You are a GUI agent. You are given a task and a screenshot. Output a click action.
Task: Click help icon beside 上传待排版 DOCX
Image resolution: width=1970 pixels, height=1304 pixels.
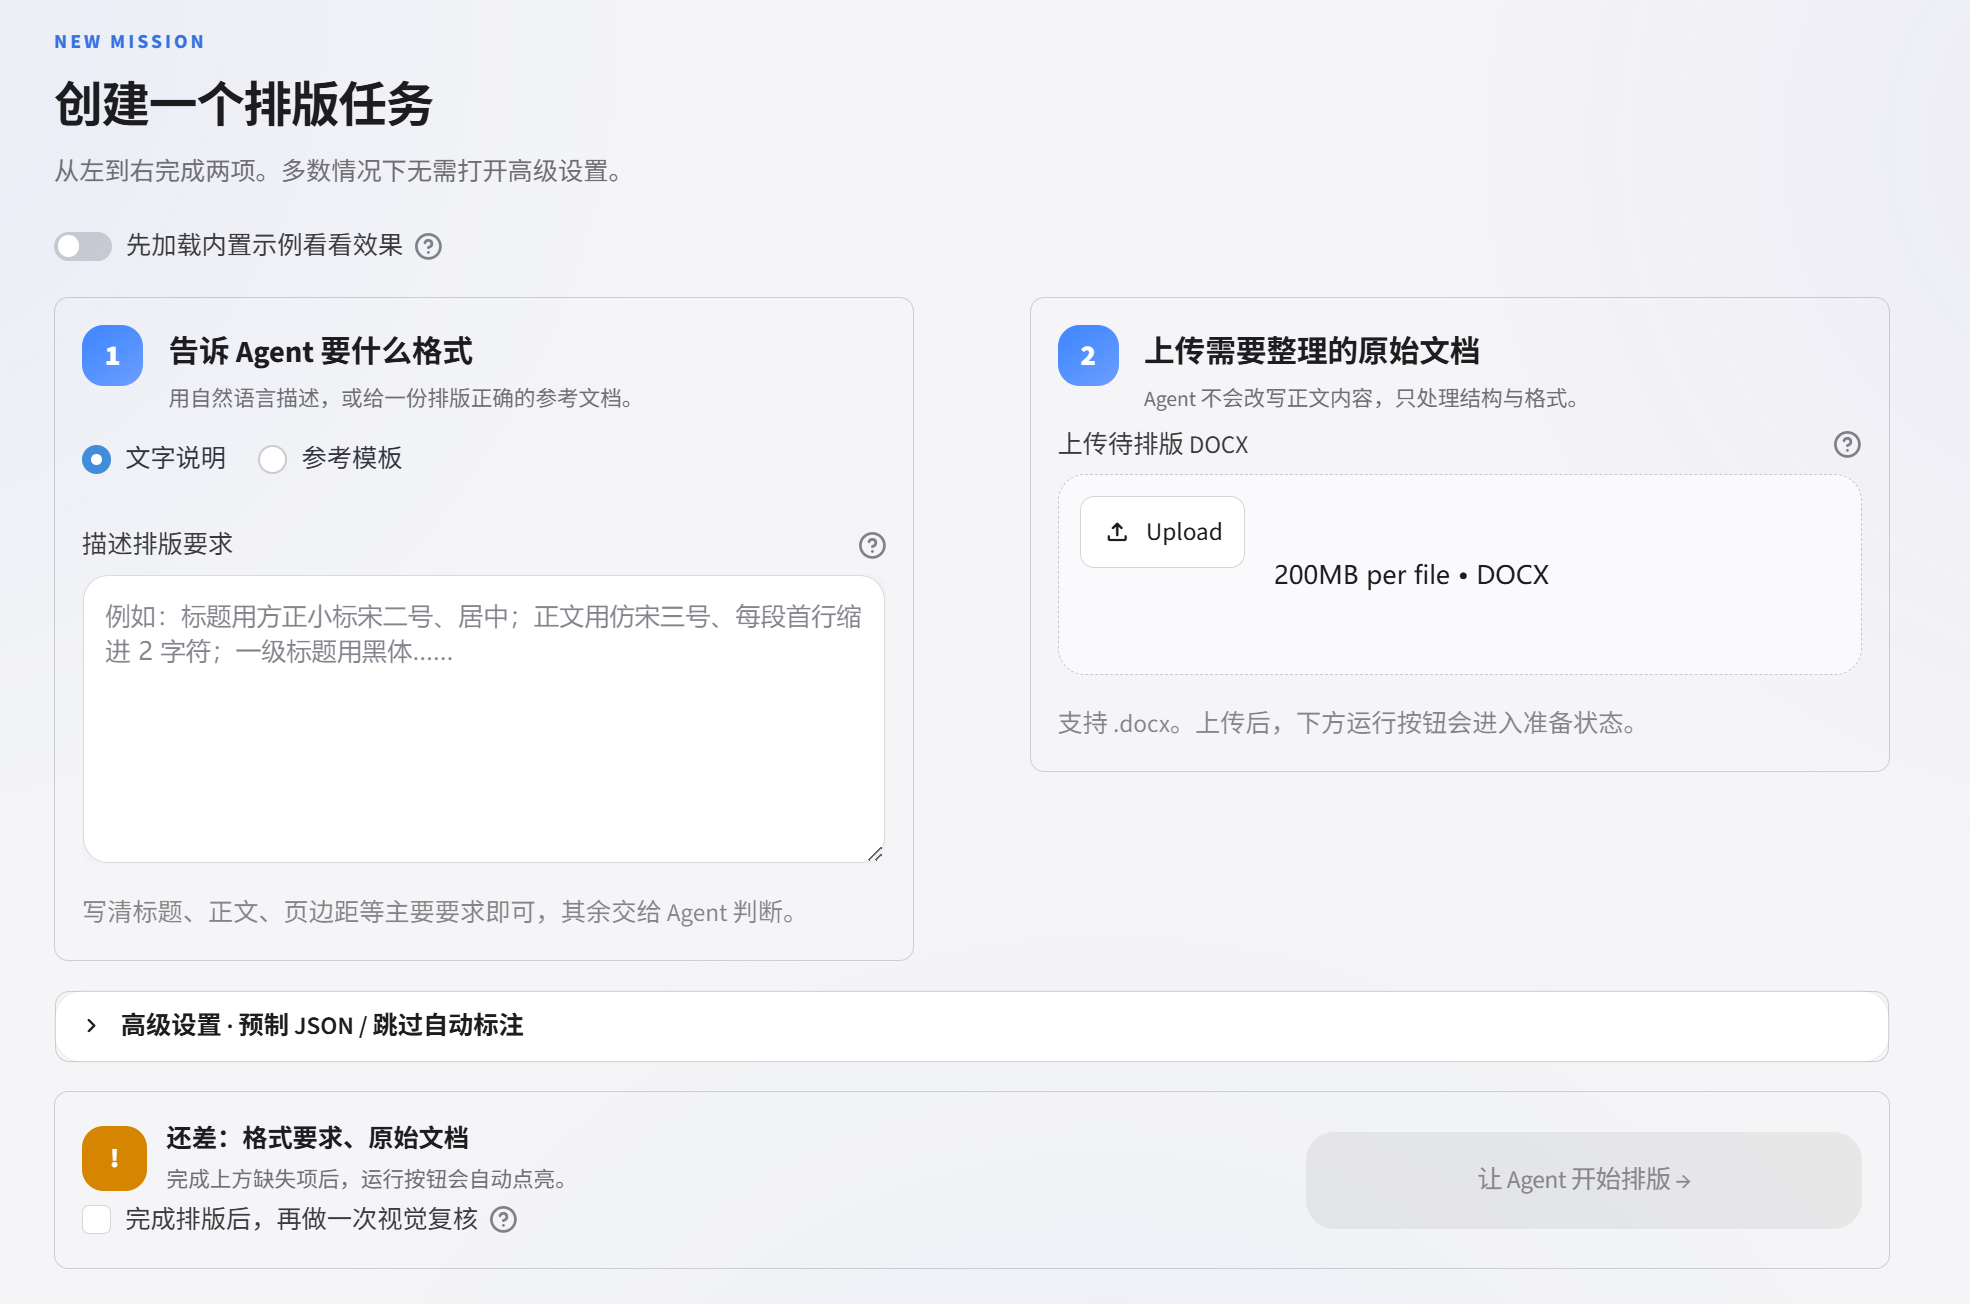(x=1847, y=444)
